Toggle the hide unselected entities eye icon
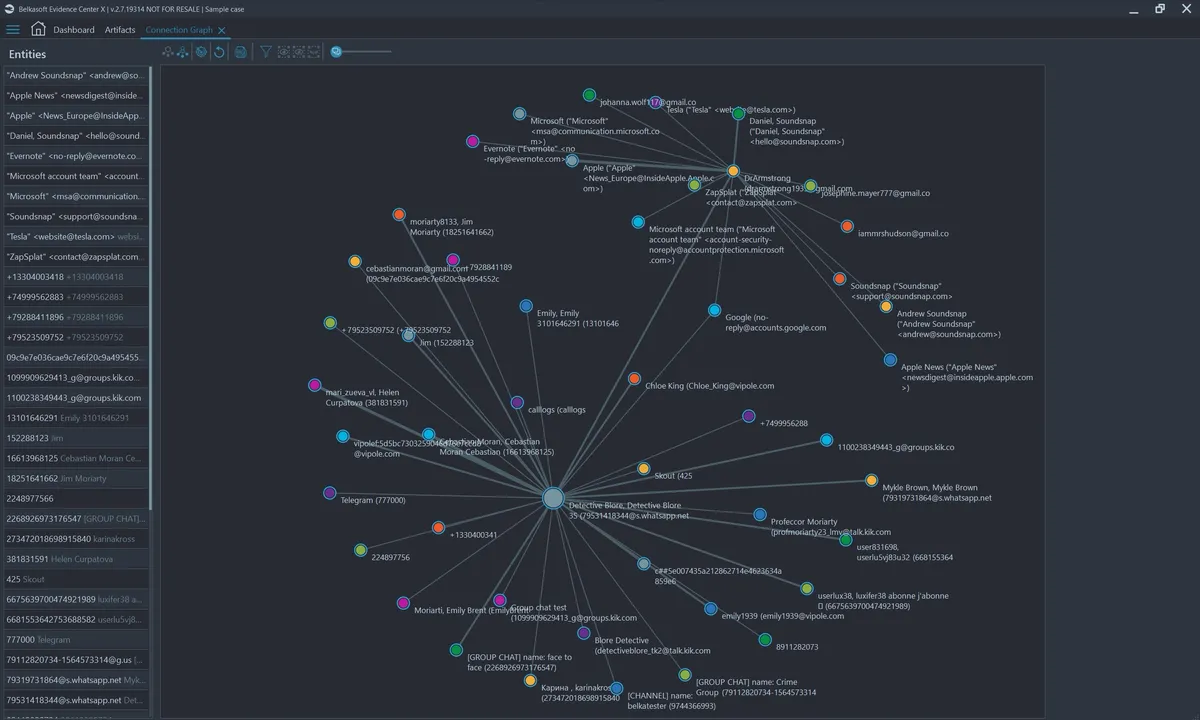1200x720 pixels. (x=299, y=51)
